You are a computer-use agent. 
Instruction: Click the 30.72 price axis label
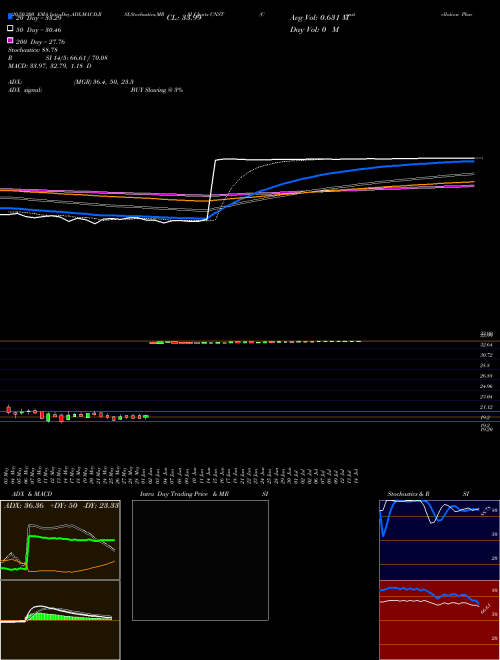(x=486, y=355)
